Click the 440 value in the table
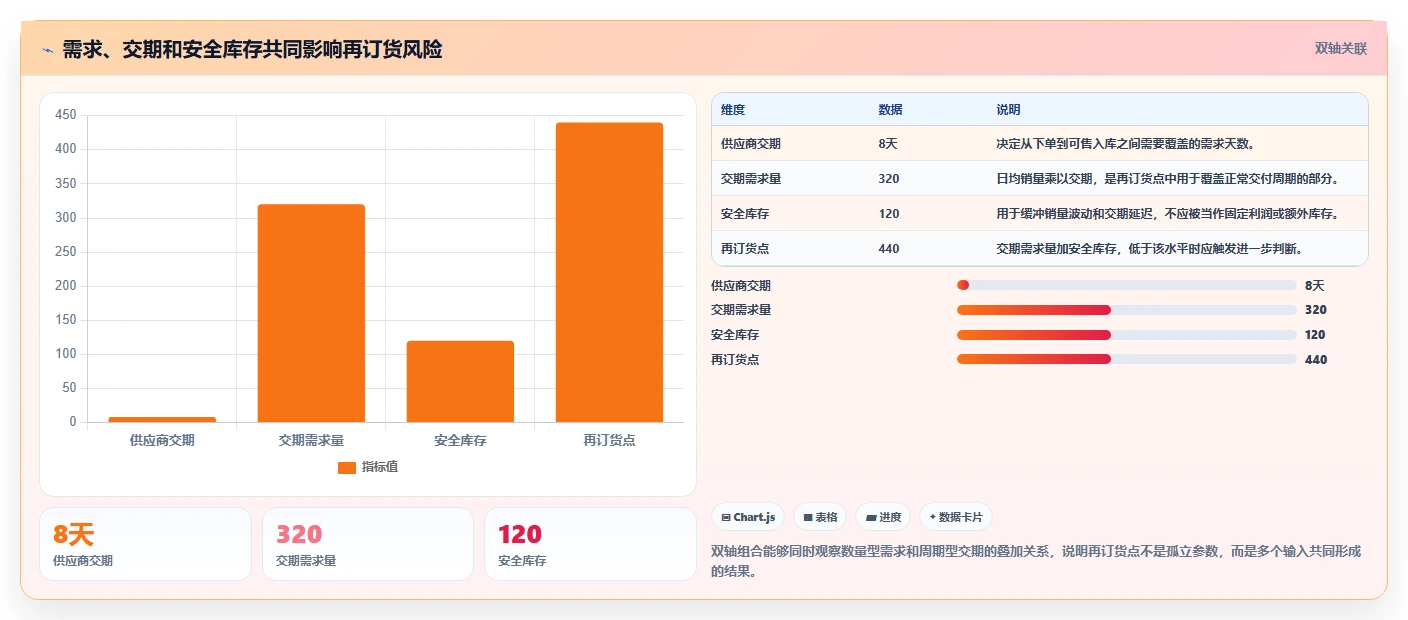1408x620 pixels. coord(889,249)
